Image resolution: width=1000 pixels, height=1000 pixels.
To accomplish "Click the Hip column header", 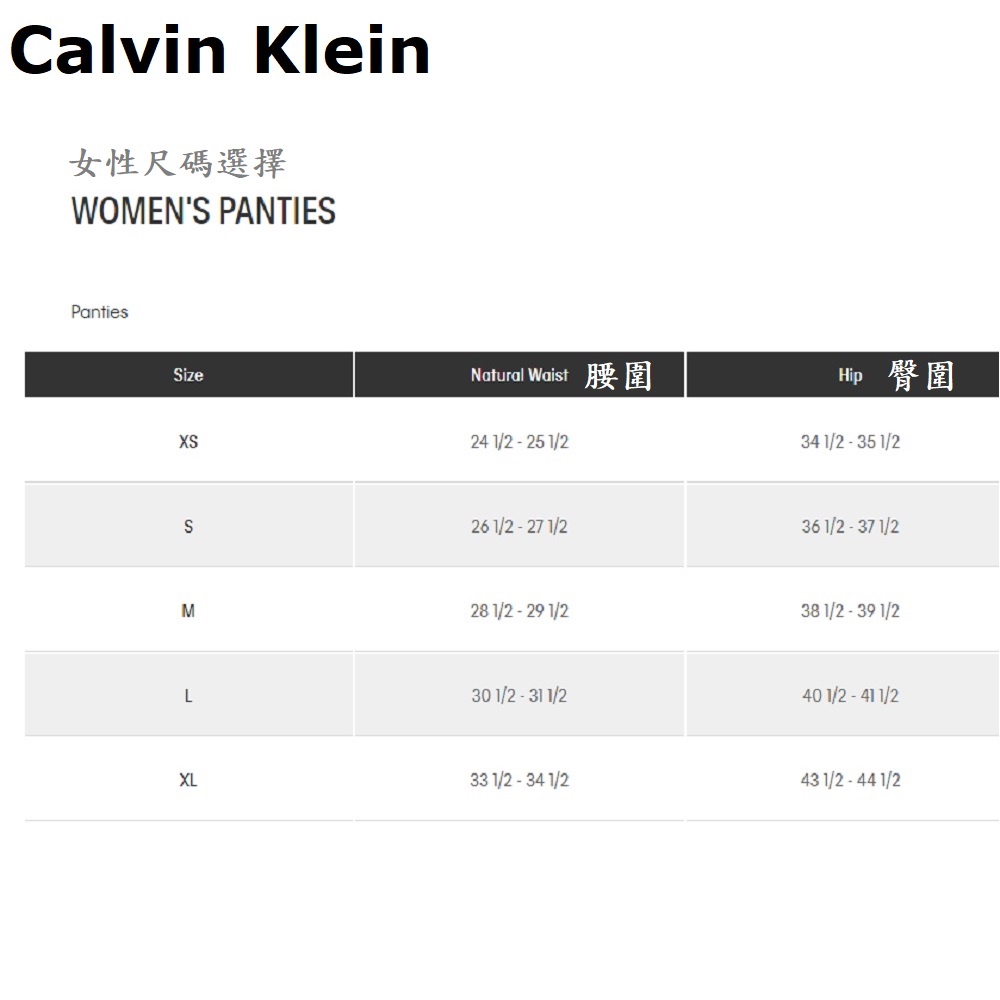I will coord(850,375).
